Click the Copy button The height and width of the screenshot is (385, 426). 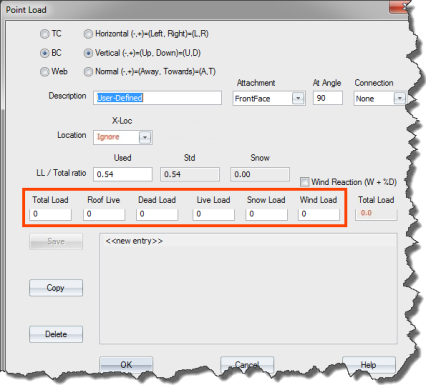[56, 288]
